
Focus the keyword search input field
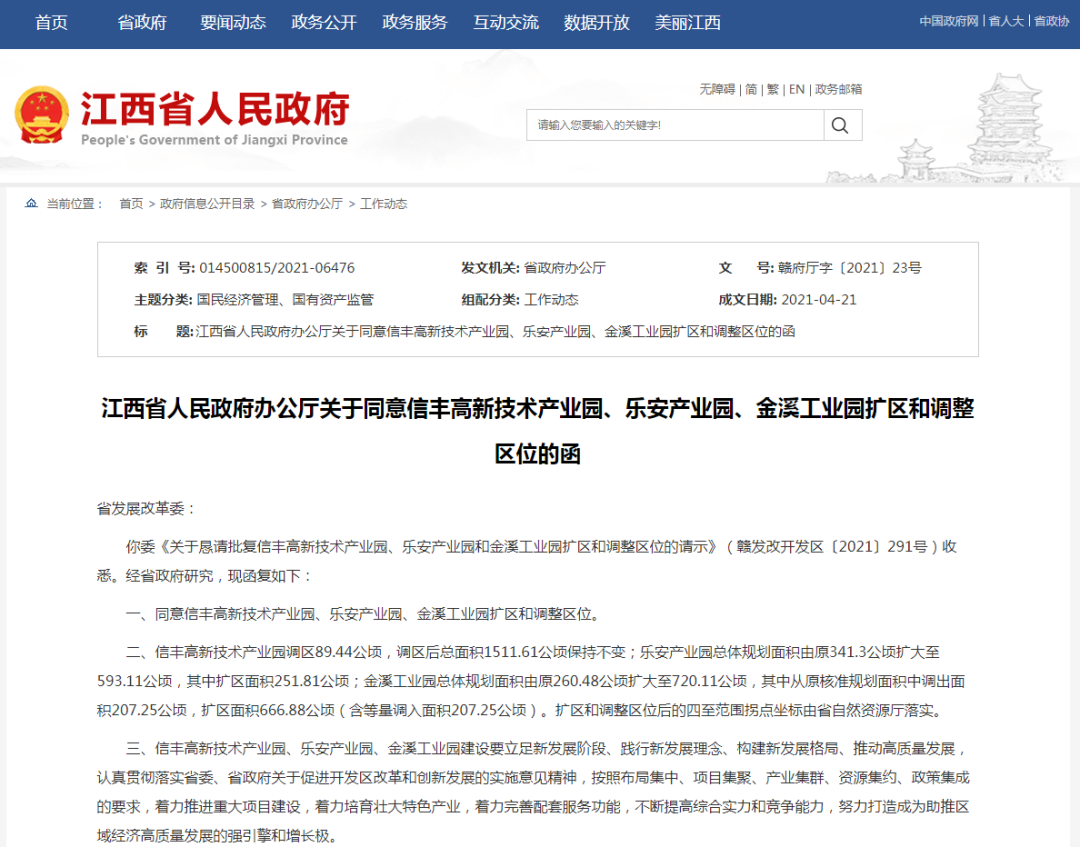tap(675, 125)
